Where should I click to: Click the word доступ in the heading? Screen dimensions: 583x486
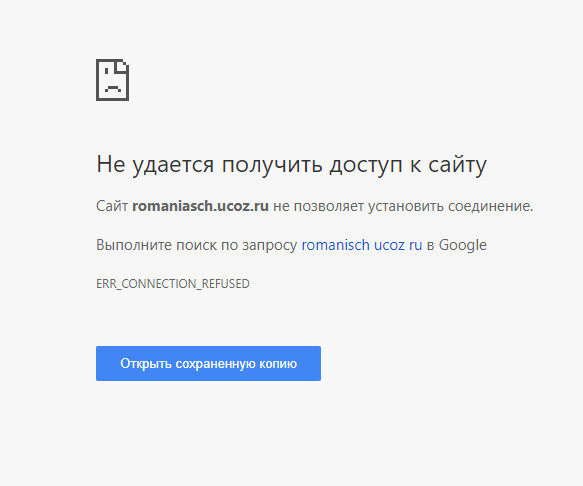366,164
